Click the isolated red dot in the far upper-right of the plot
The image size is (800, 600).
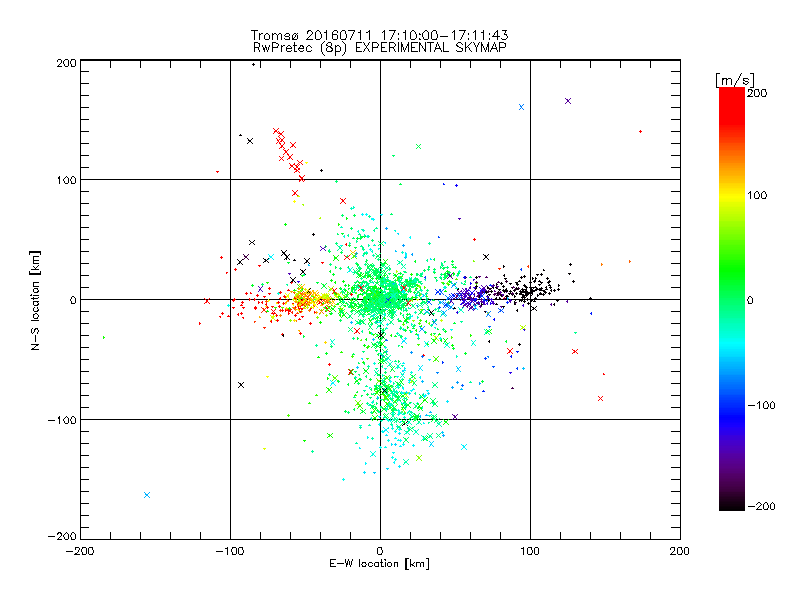(640, 132)
